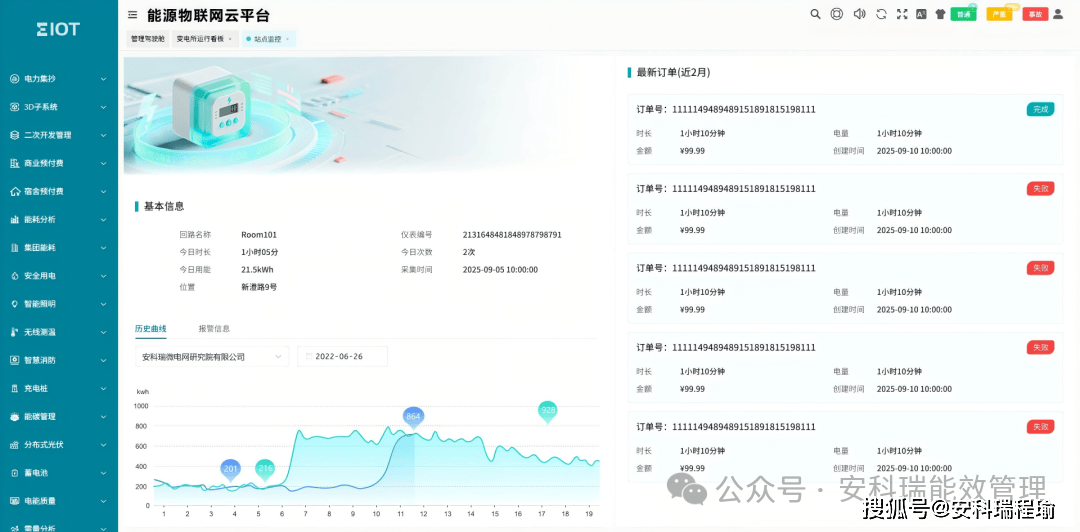
Task: Expand the 3D子系统 menu chevron
Action: tap(103, 108)
